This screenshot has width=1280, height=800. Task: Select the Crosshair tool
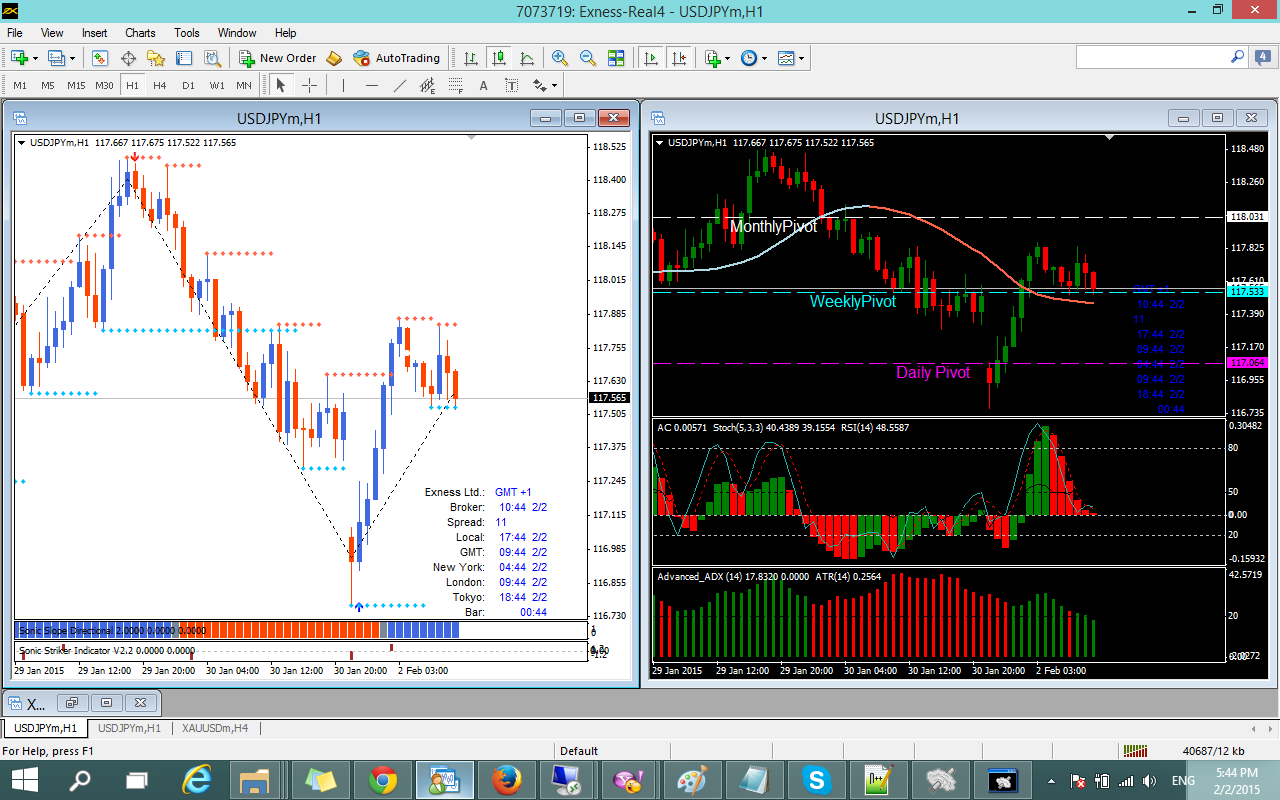(309, 85)
